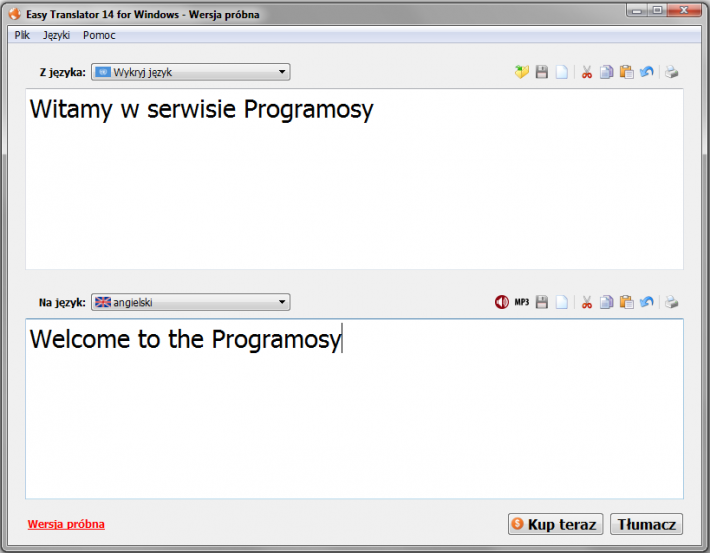This screenshot has width=710, height=553.
Task: Minimize the Easy Translator window
Action: [637, 10]
